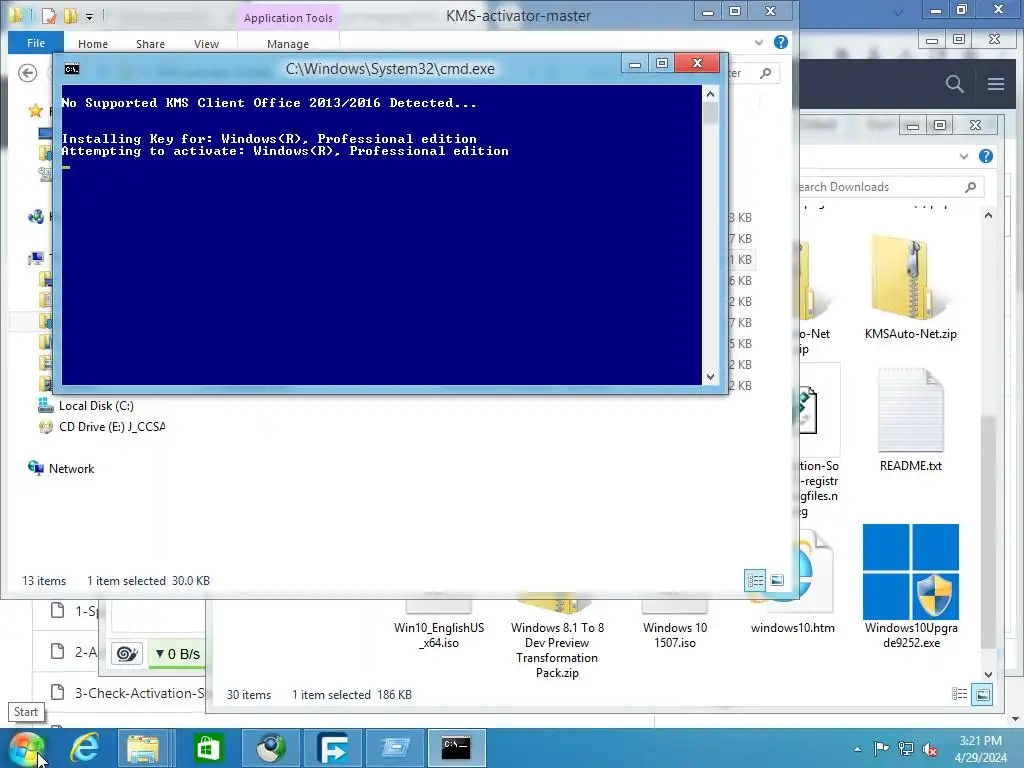Viewport: 1024px width, 768px height.
Task: Click the New Folder quick access icon
Action: [x=71, y=16]
